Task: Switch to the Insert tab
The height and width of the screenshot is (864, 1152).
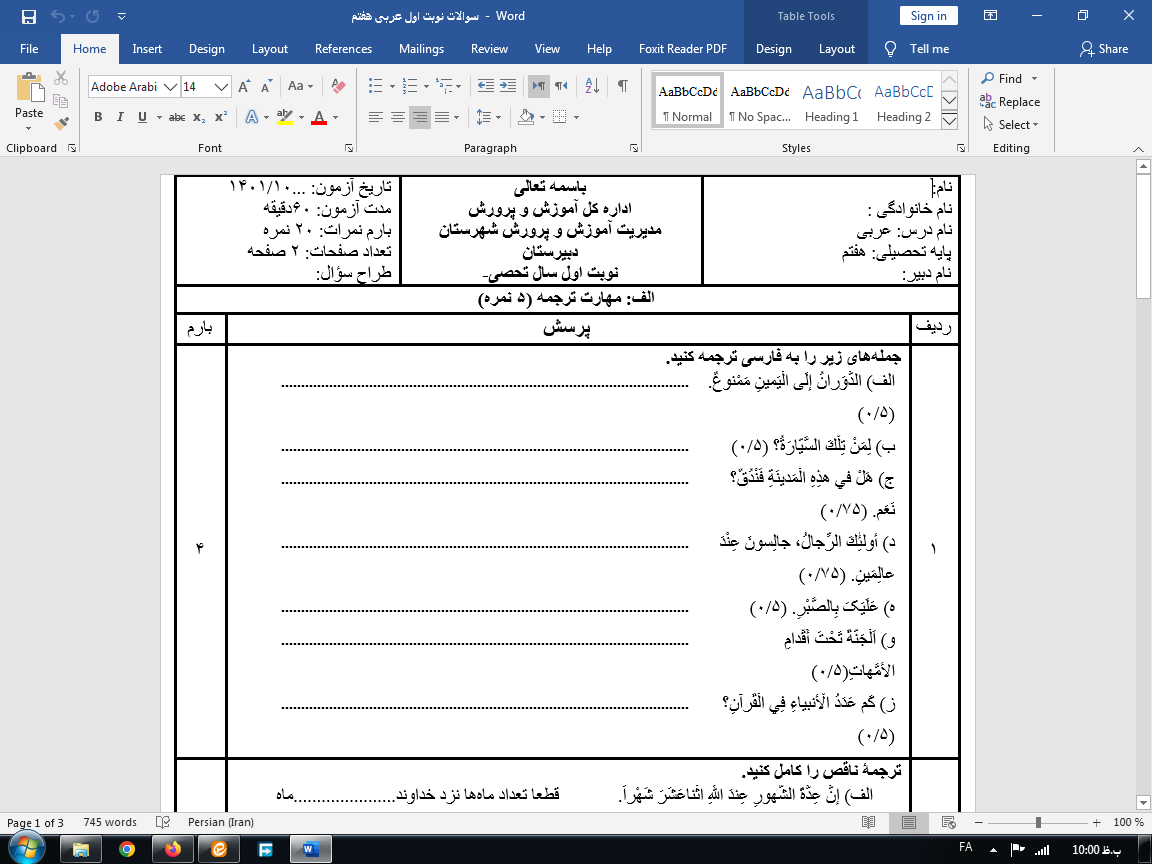Action: coord(147,48)
